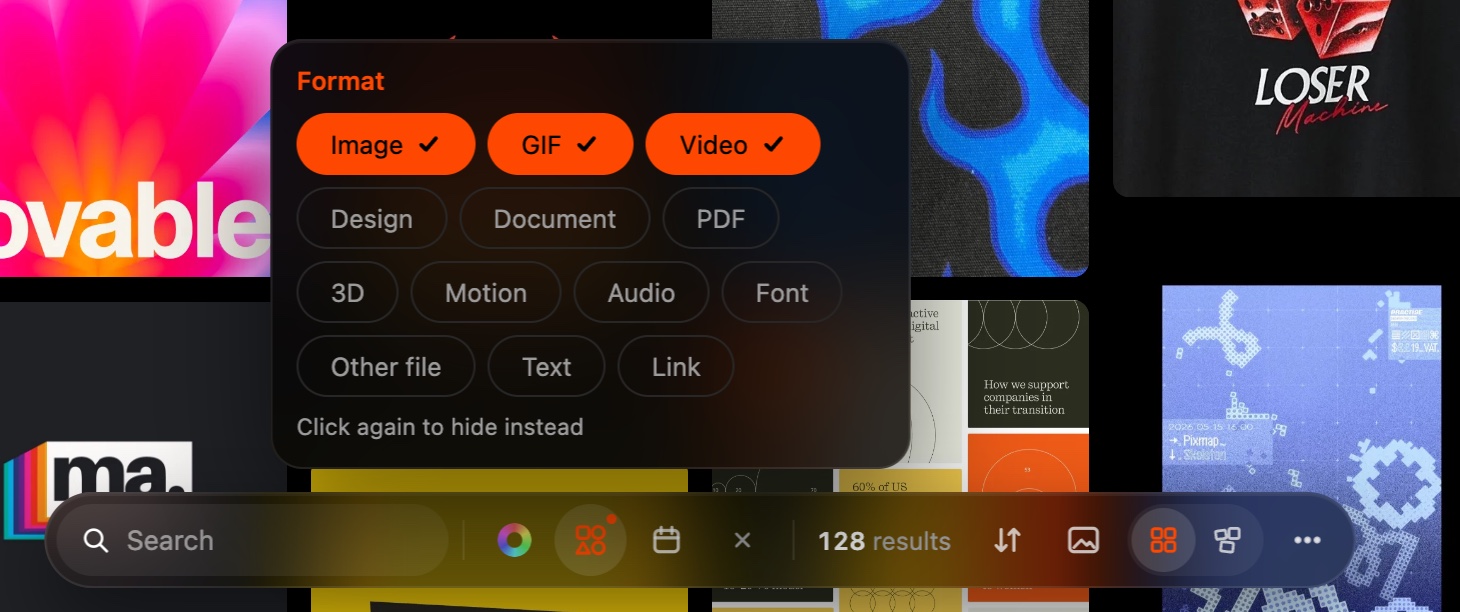Enable the 3D format filter

(348, 293)
